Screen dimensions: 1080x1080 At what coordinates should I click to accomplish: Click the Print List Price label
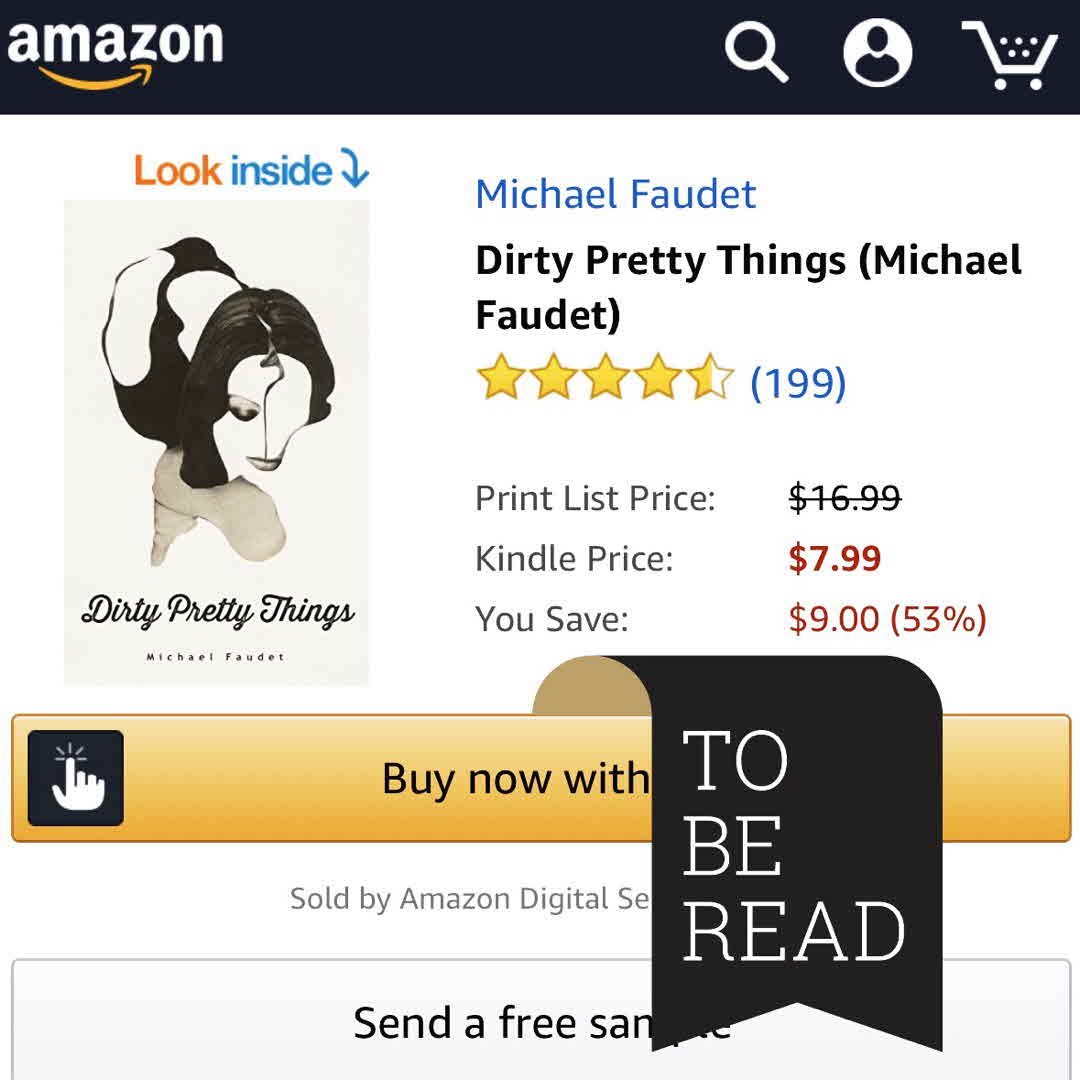[595, 497]
